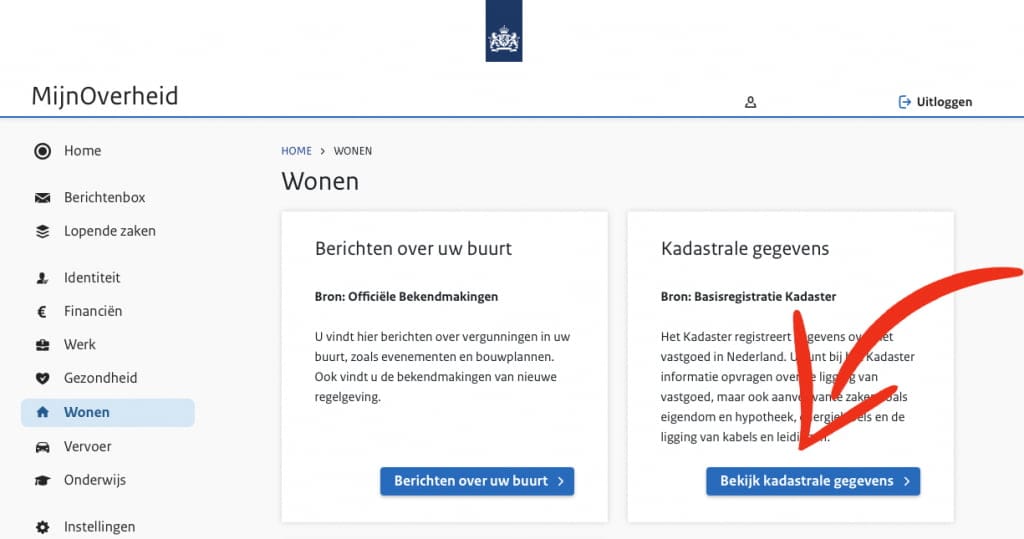The width and height of the screenshot is (1024, 539).
Task: Open Home in the sidebar menu
Action: 82,151
